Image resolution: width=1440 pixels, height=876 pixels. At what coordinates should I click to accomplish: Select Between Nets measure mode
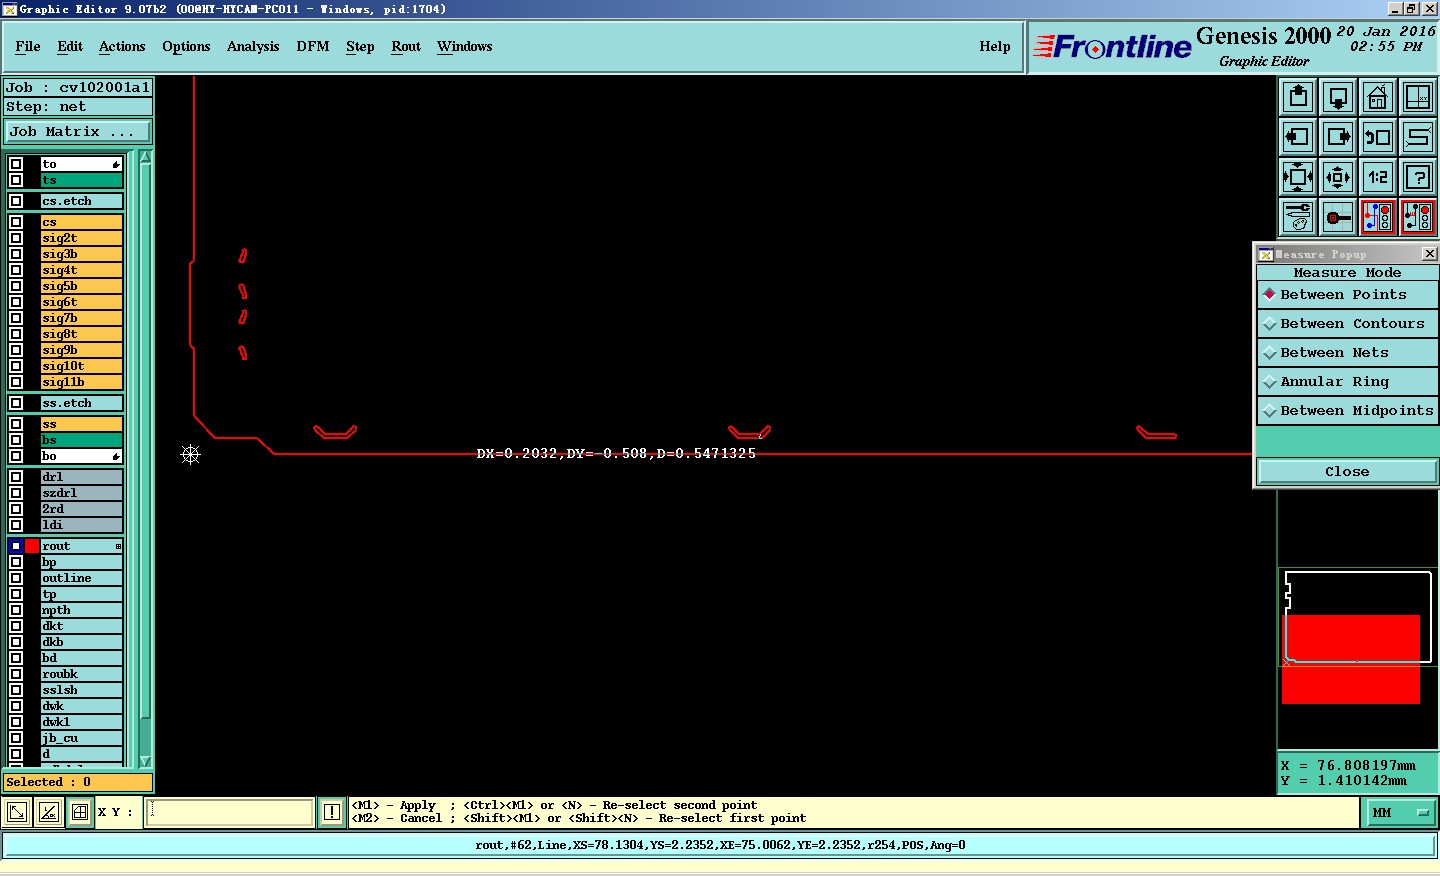[x=1347, y=353]
